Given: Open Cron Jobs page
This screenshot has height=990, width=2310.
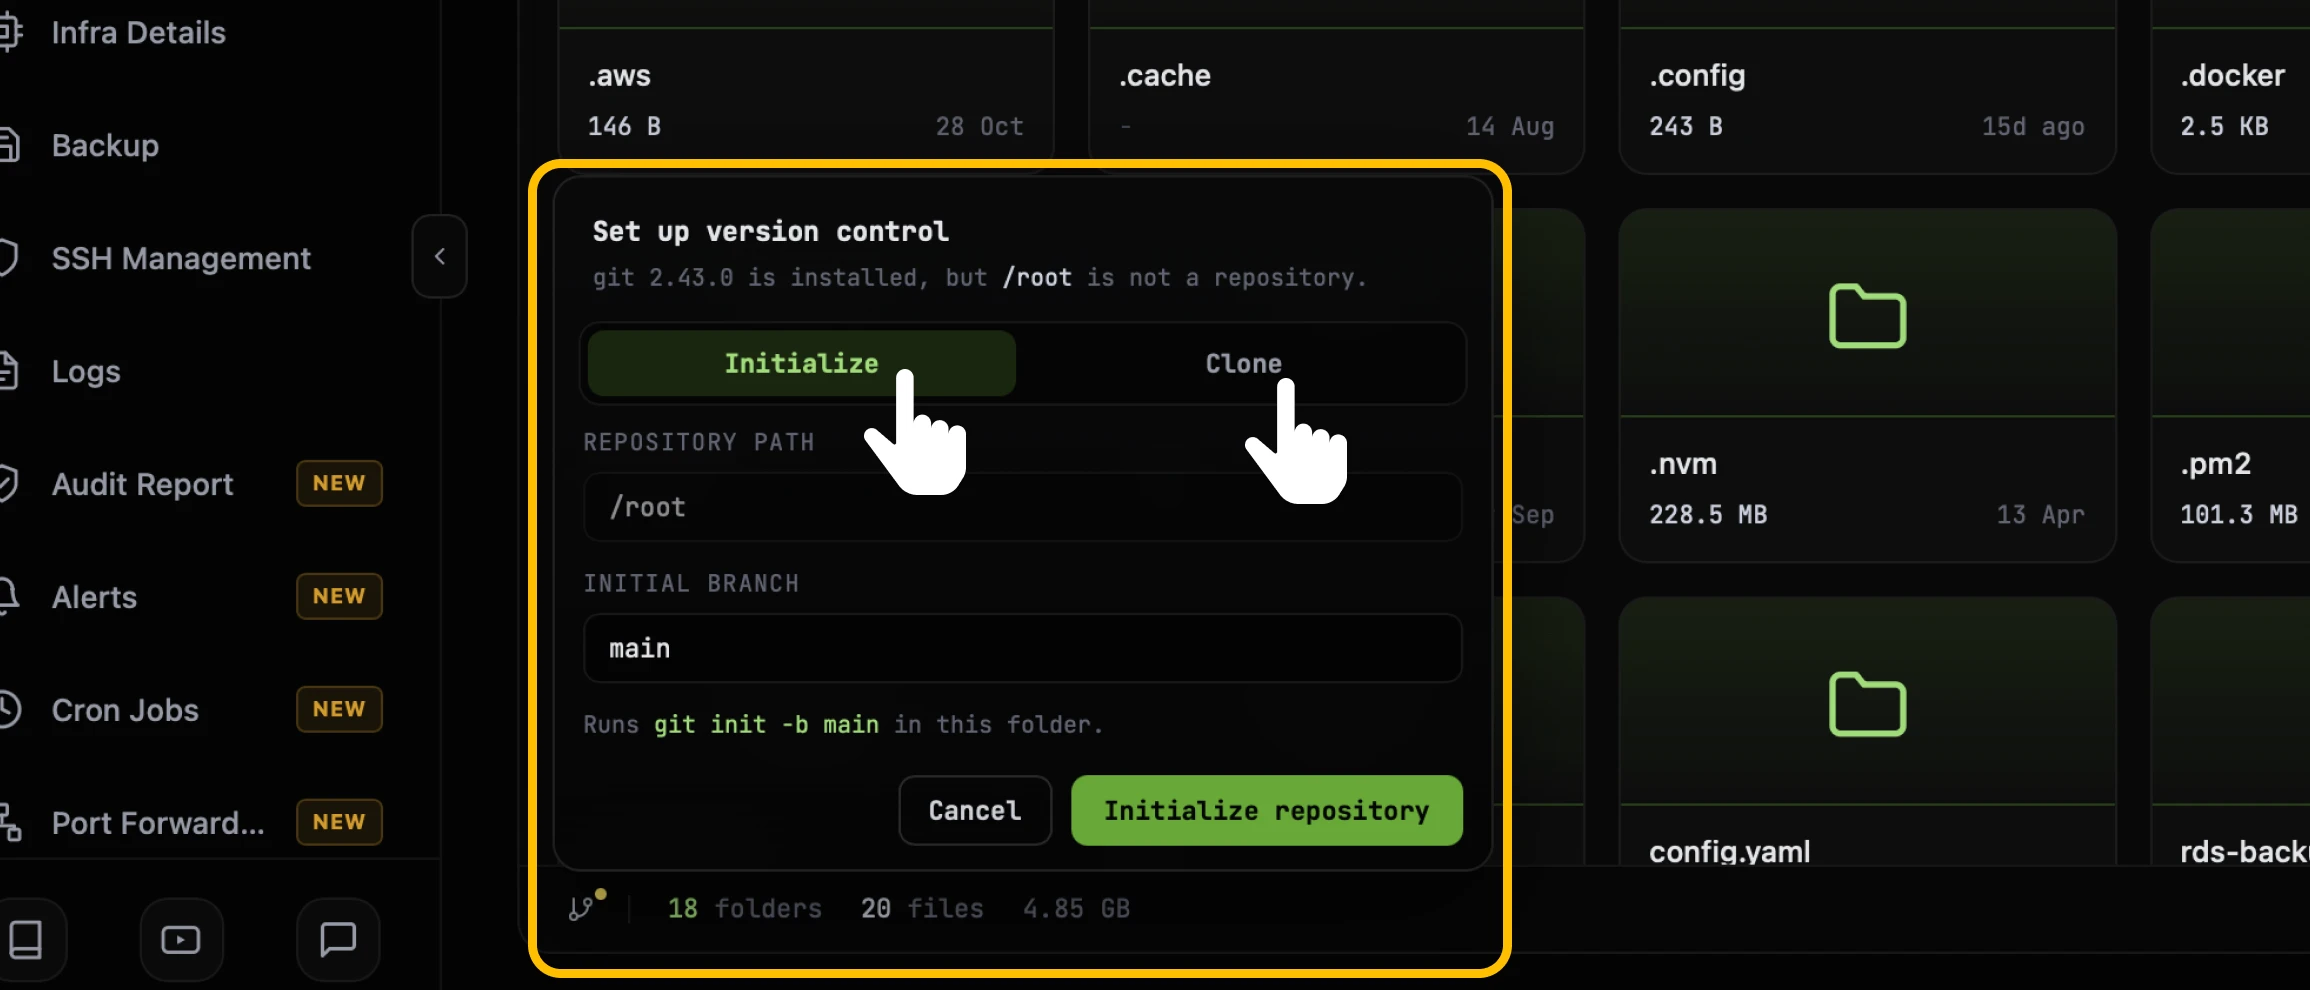Looking at the screenshot, I should [x=125, y=711].
